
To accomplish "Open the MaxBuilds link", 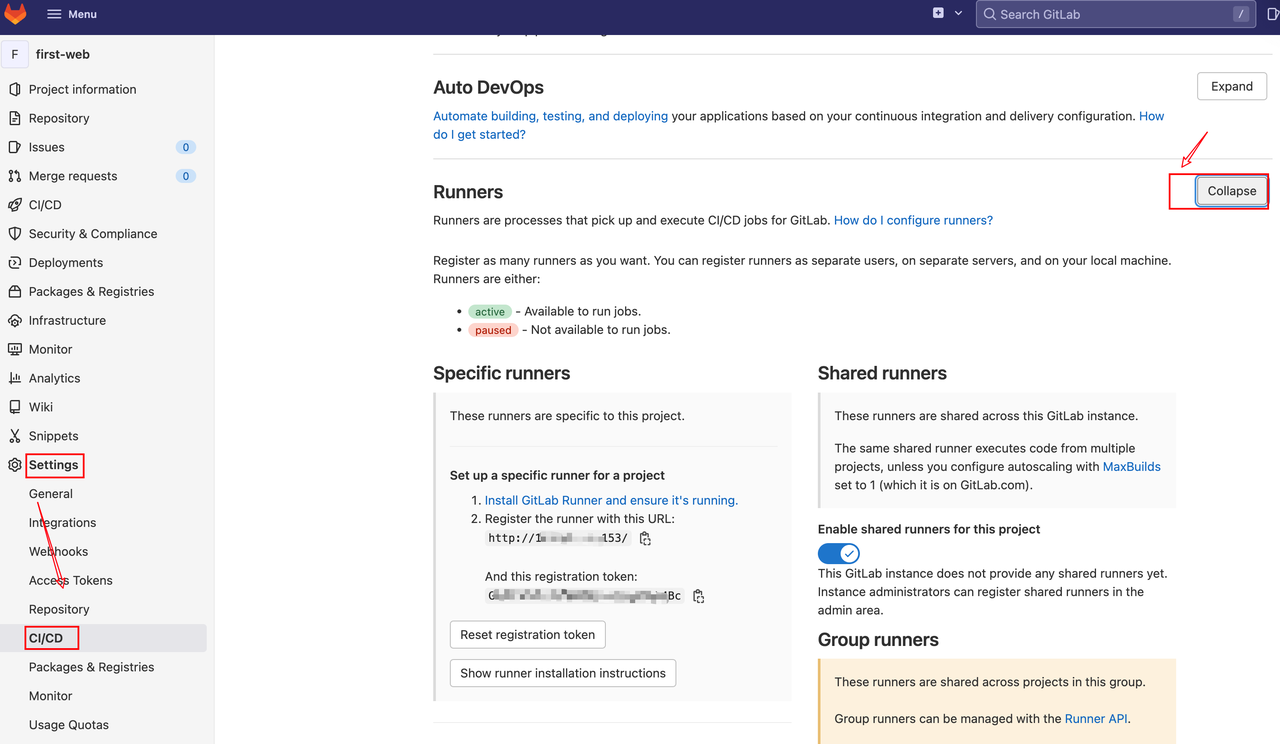I will [1132, 467].
